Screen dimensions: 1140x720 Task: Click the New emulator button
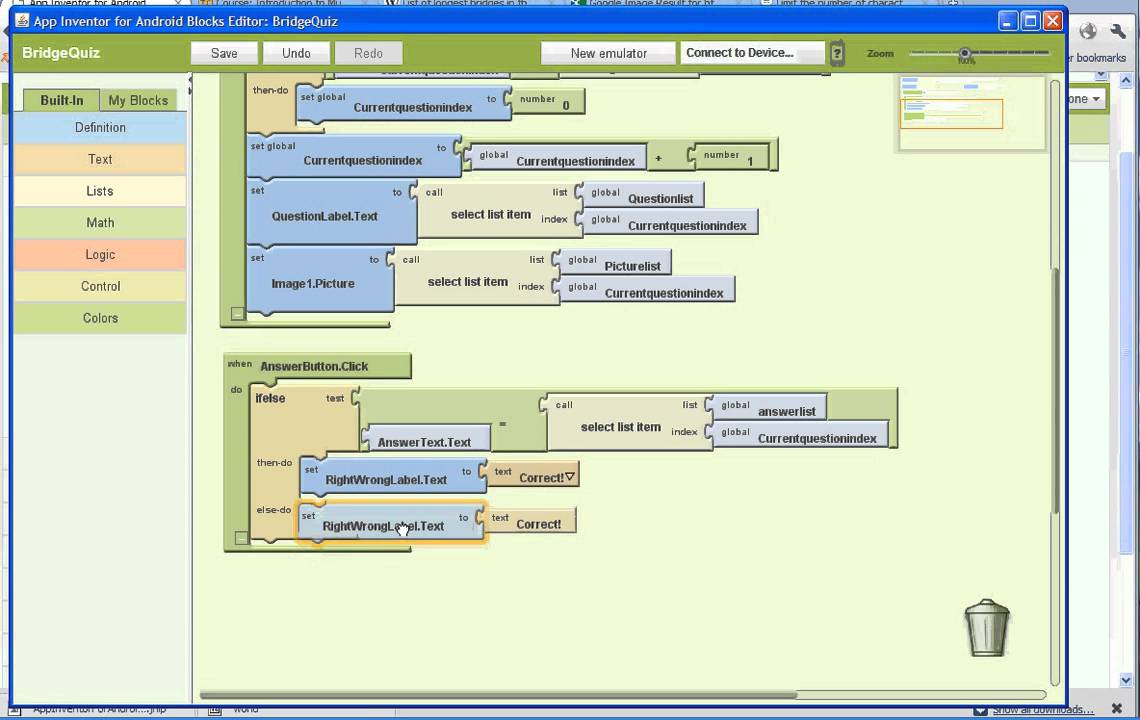[609, 53]
